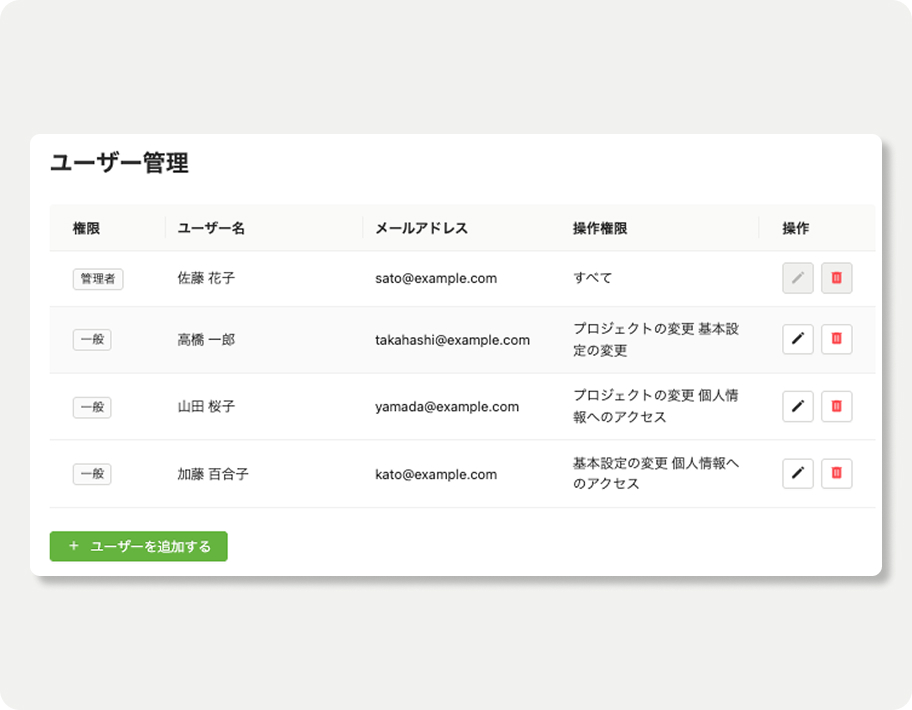Click the ユーザーを追加する button
This screenshot has height=710, width=912.
139,547
